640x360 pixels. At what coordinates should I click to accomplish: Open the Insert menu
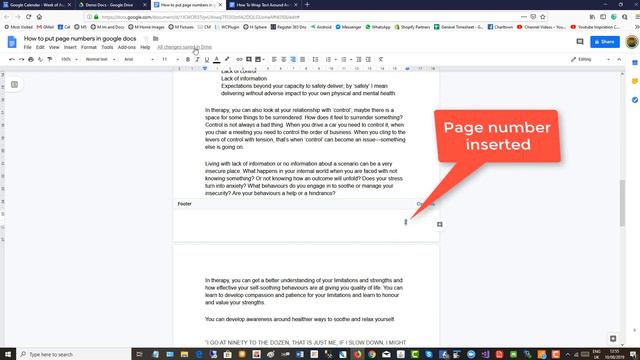click(x=70, y=47)
